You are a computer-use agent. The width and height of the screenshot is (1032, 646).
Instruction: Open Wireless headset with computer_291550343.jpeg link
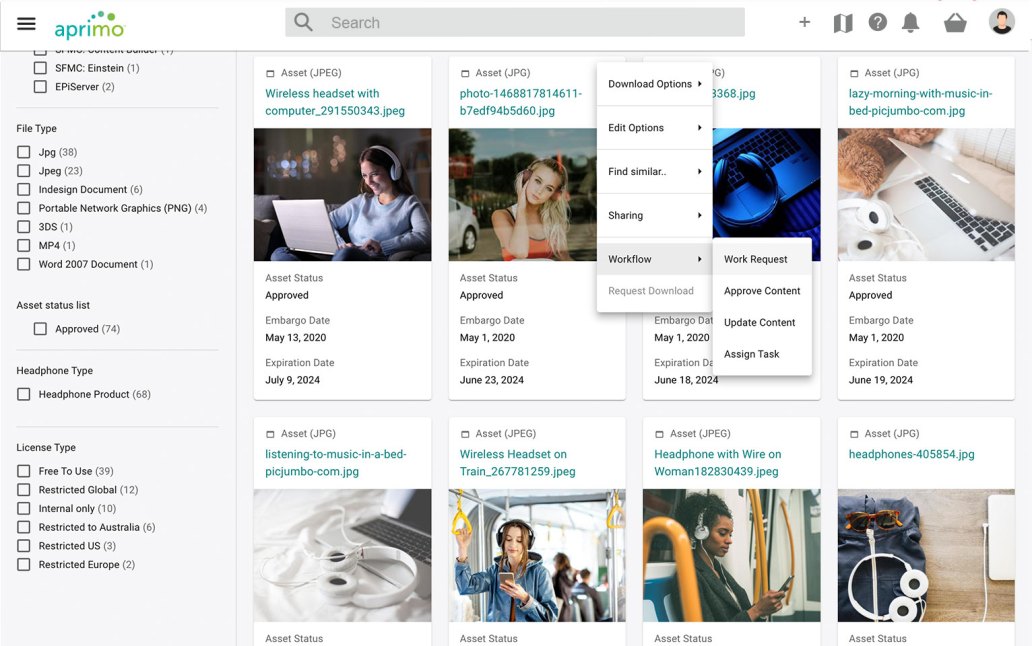coord(334,102)
